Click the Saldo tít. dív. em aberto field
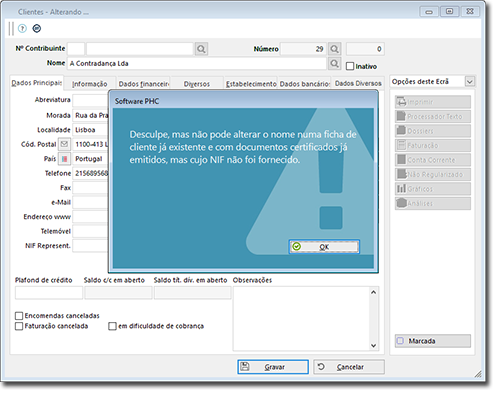Viewport: 496px width, 394px height. point(192,293)
